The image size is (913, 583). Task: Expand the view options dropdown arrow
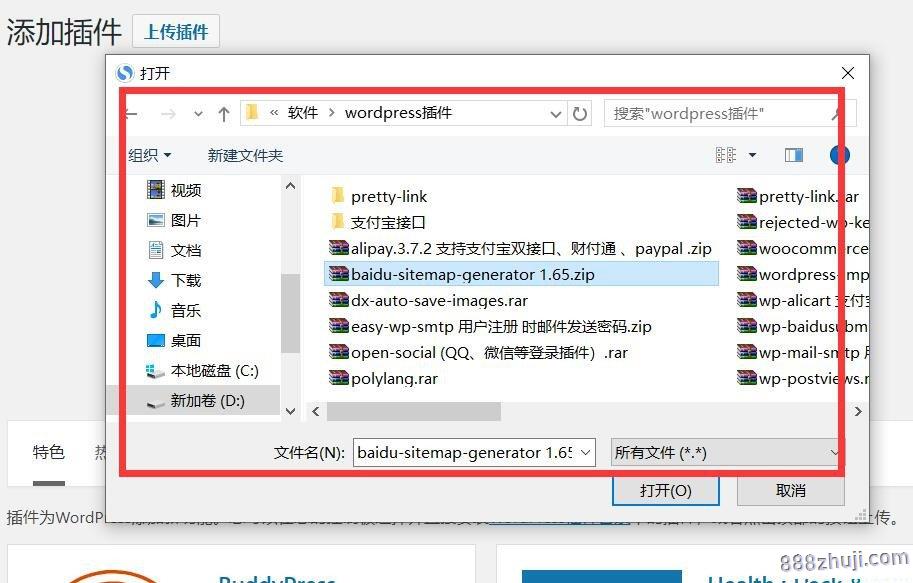752,155
